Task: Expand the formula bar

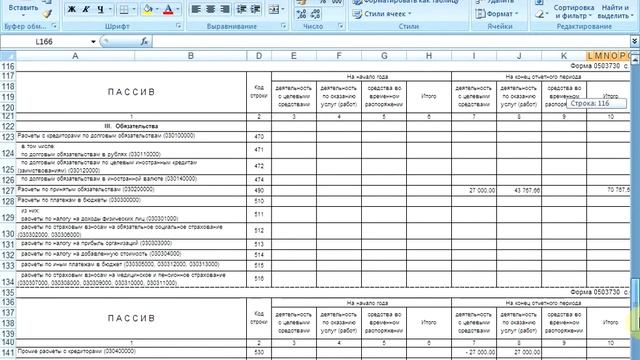Action: point(635,41)
